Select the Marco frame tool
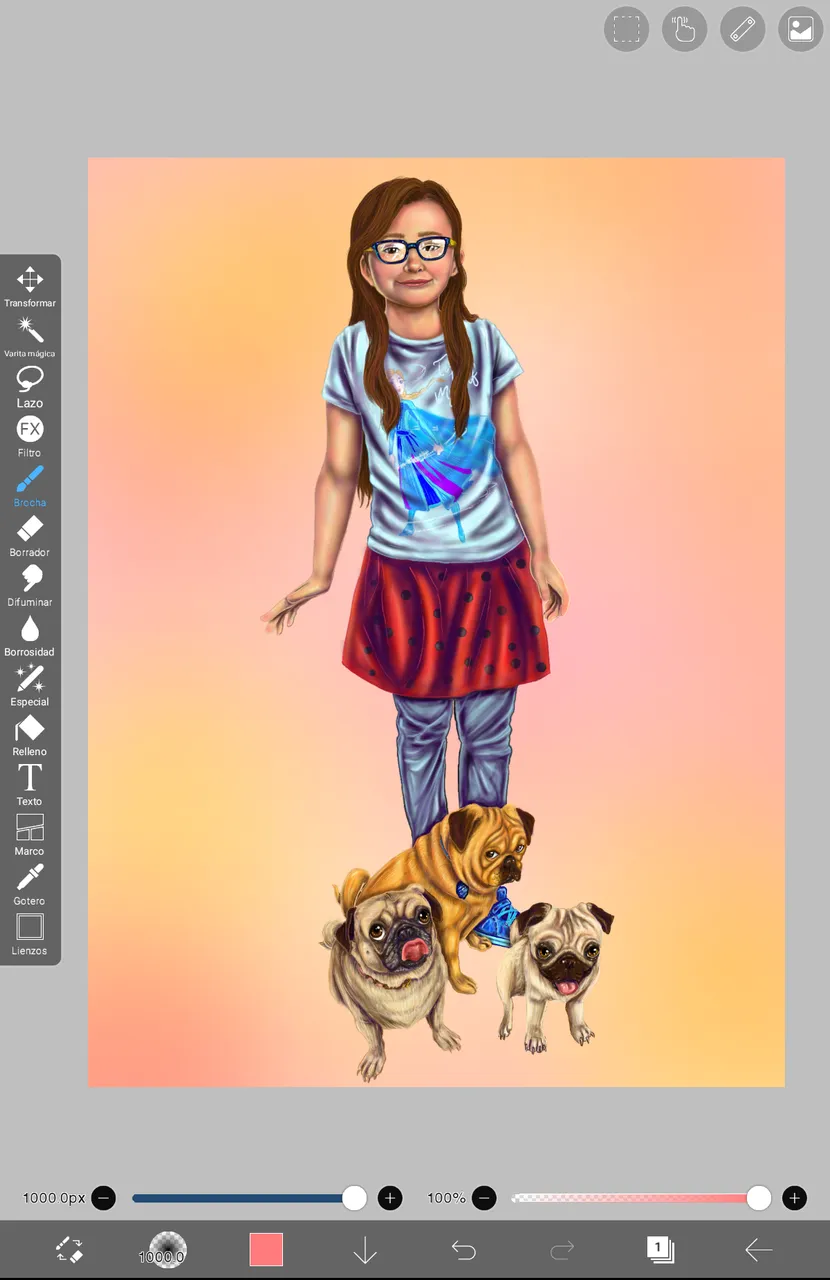 [x=30, y=836]
